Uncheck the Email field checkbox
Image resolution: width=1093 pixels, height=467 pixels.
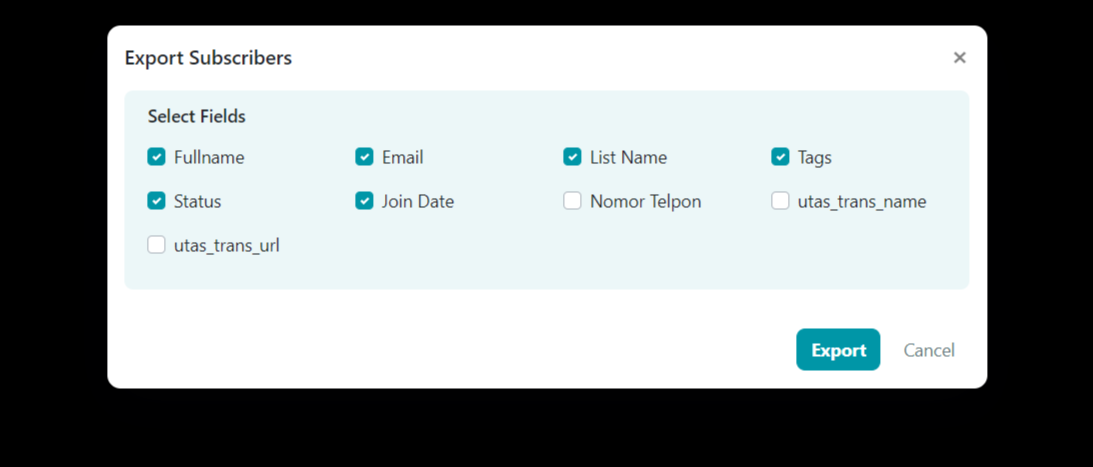(x=364, y=157)
